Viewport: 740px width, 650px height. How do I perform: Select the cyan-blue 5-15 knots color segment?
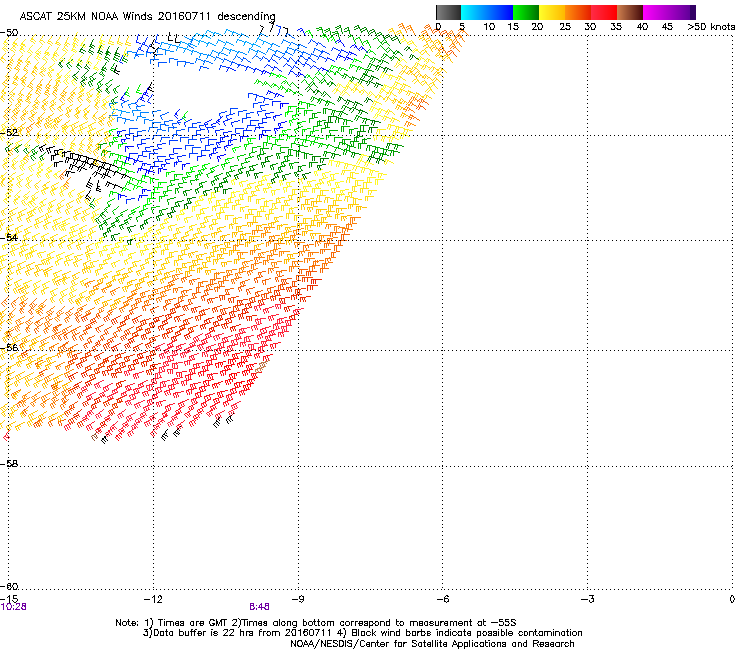click(487, 12)
